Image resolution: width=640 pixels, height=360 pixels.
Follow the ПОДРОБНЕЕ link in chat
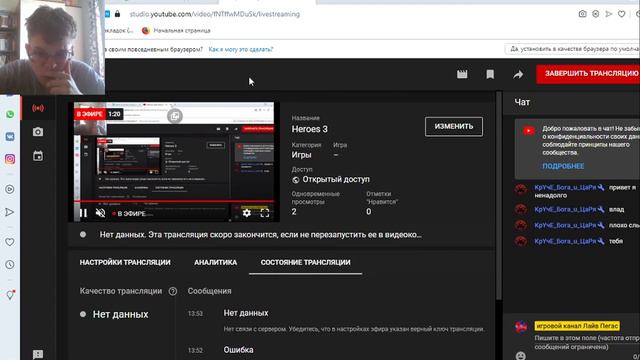(x=563, y=166)
